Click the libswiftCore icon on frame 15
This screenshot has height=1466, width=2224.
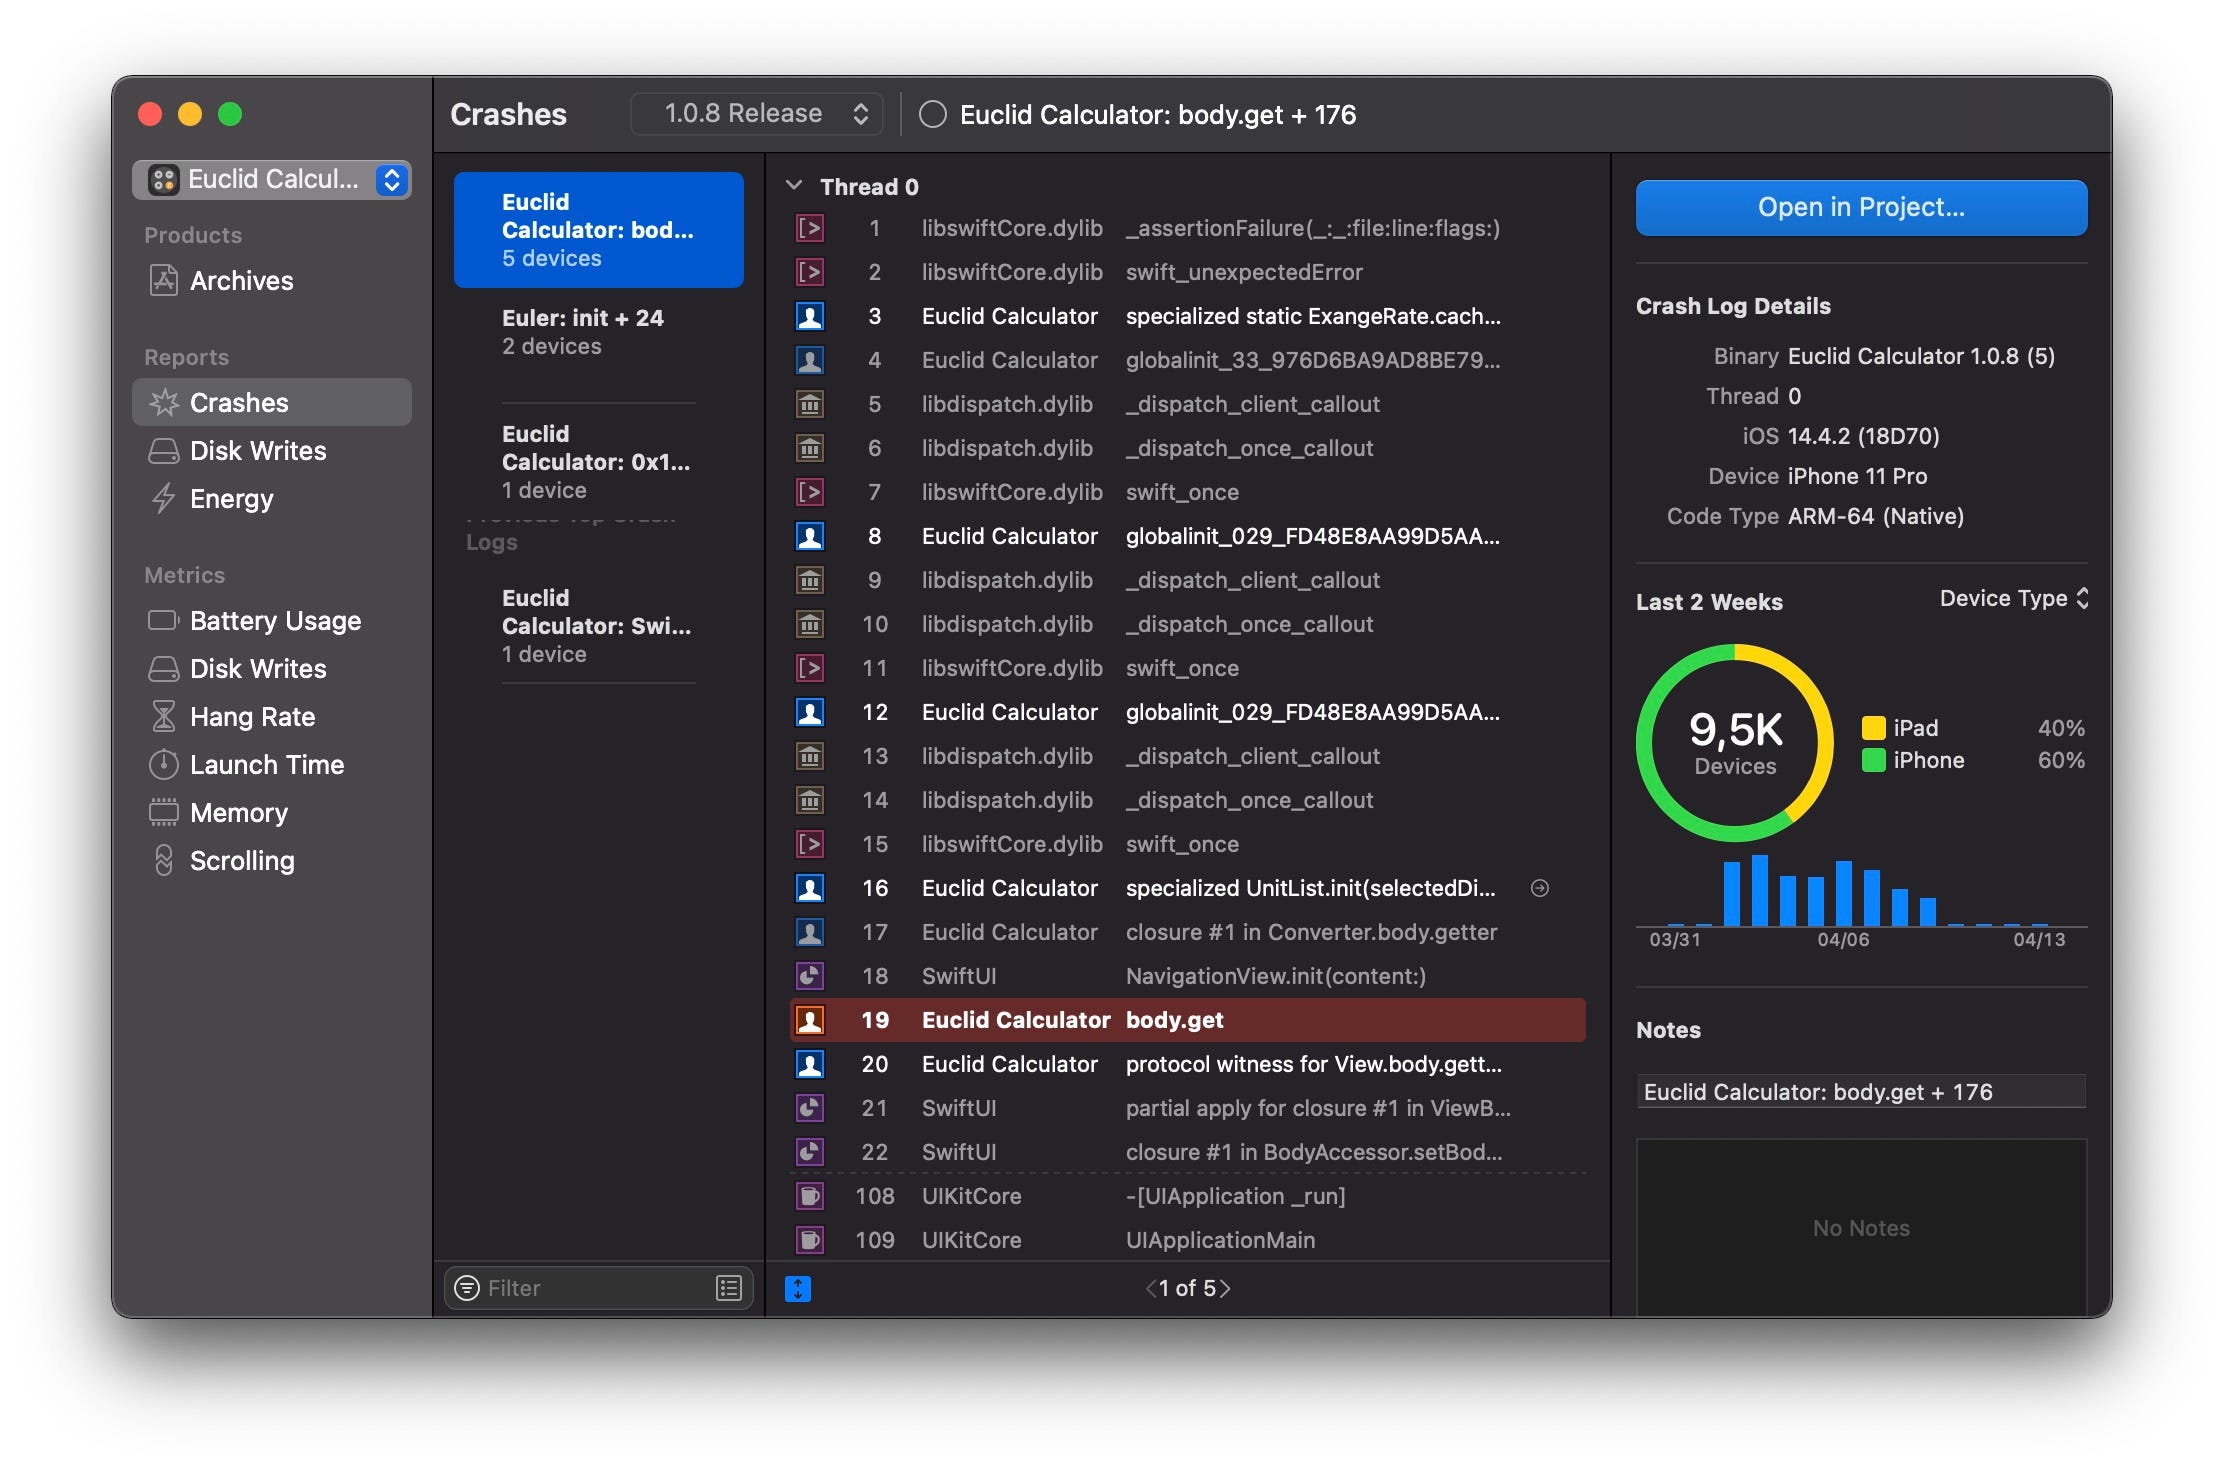[810, 844]
